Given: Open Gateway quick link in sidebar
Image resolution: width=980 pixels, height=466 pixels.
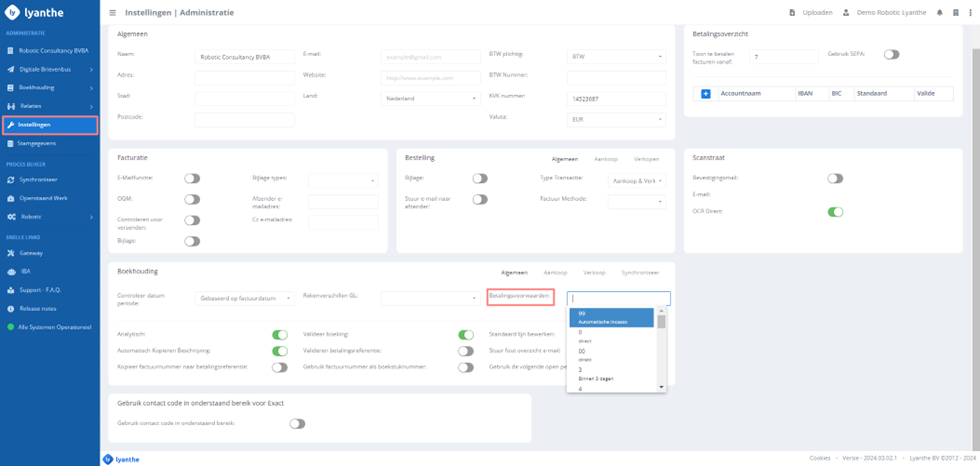Looking at the screenshot, I should pyautogui.click(x=30, y=253).
